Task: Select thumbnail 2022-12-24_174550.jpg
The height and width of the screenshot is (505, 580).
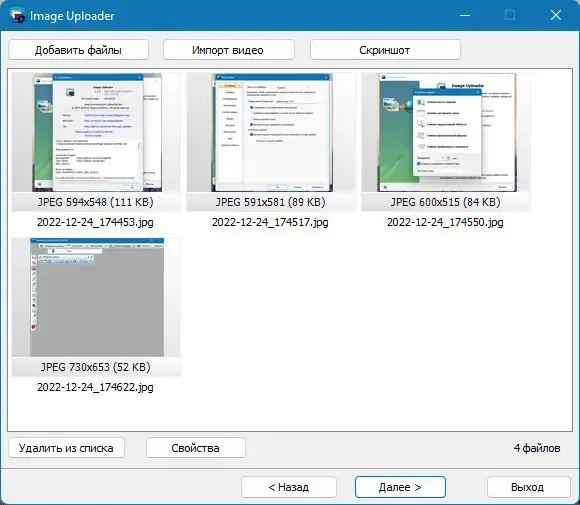Action: (446, 132)
